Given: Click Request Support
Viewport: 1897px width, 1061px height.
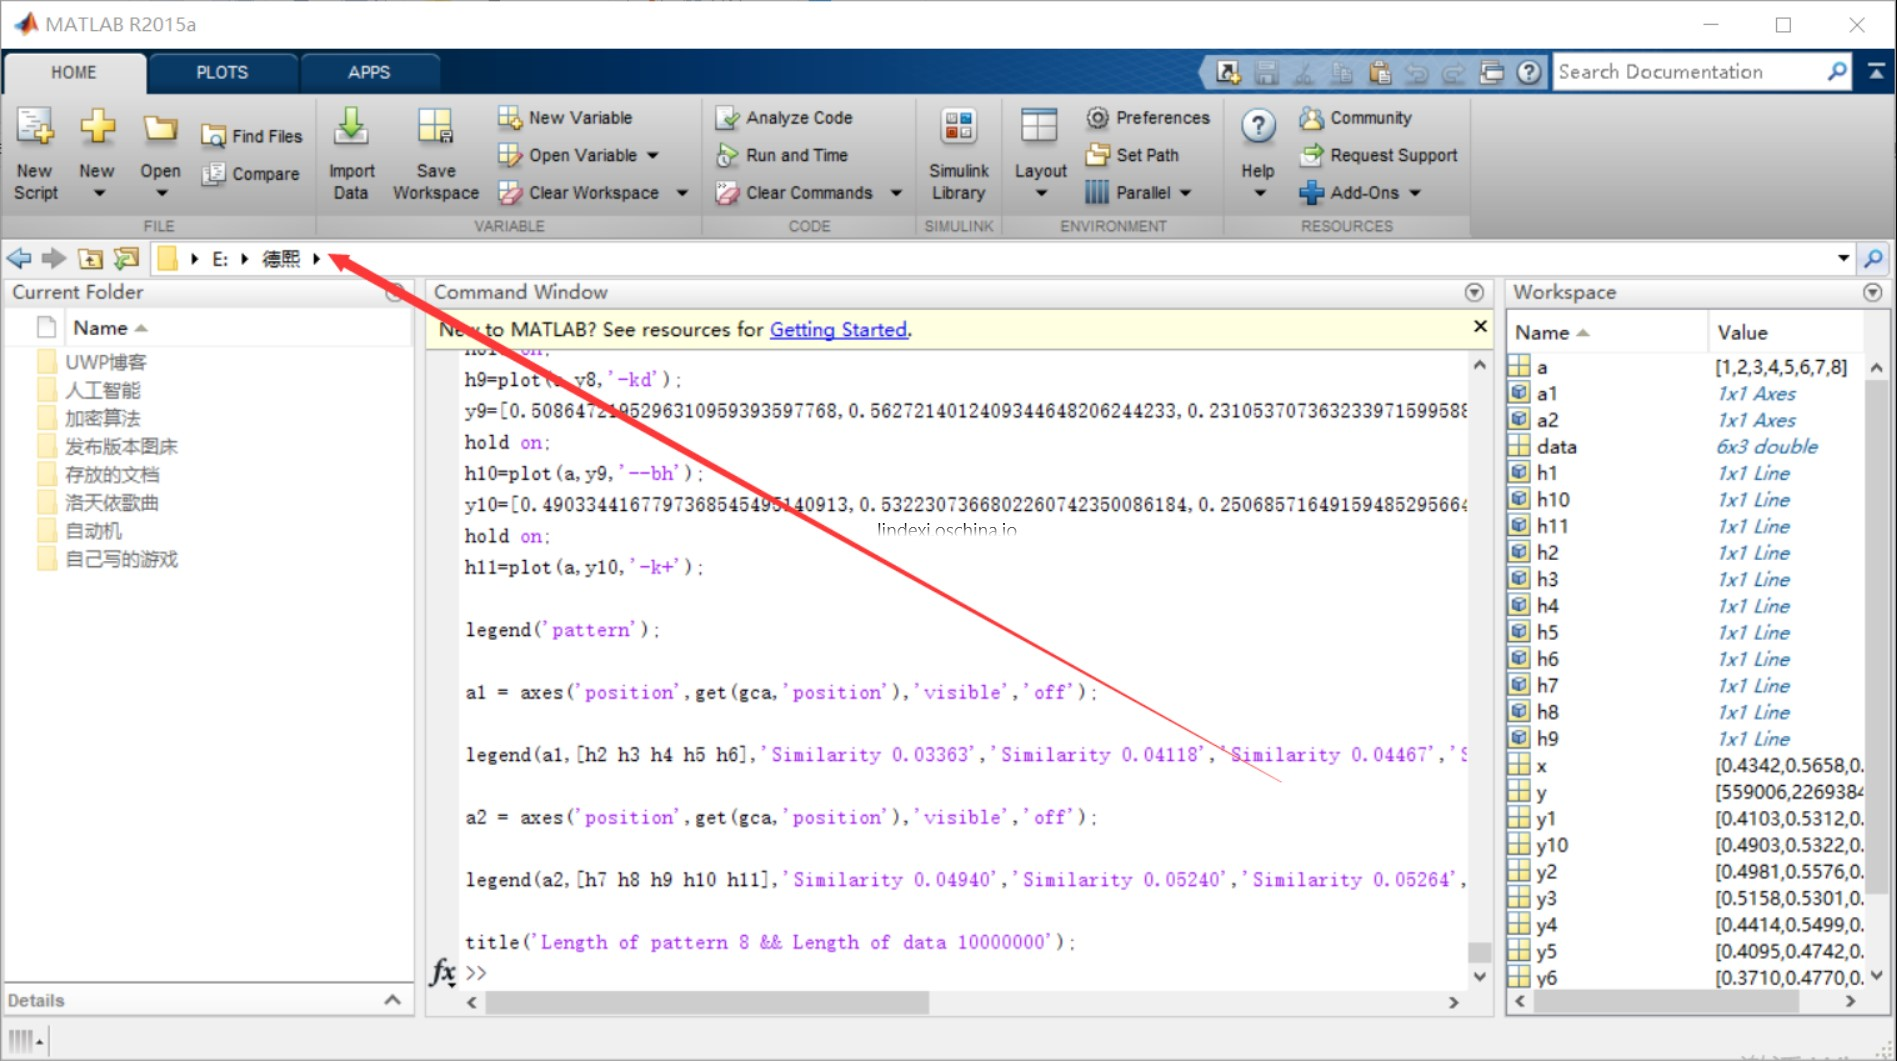Looking at the screenshot, I should coord(1378,155).
